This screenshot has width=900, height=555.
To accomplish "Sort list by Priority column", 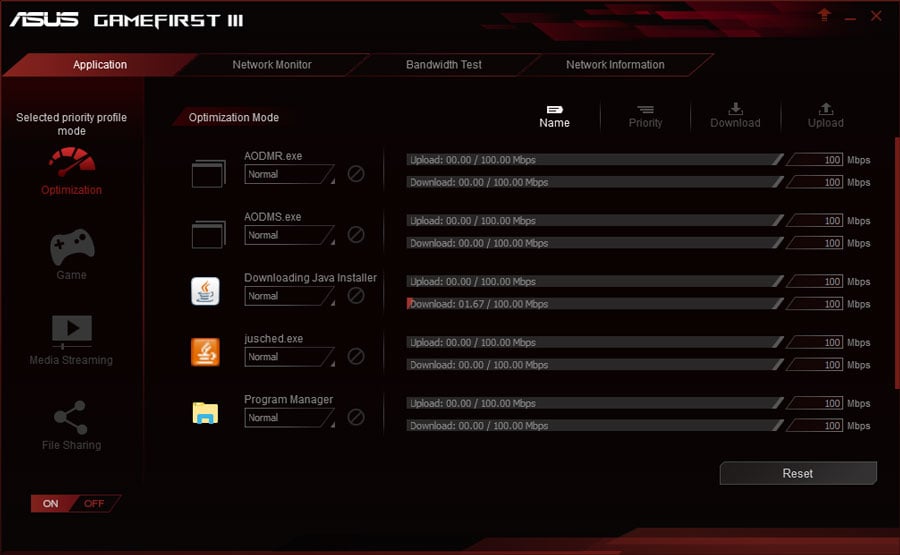I will pos(645,117).
